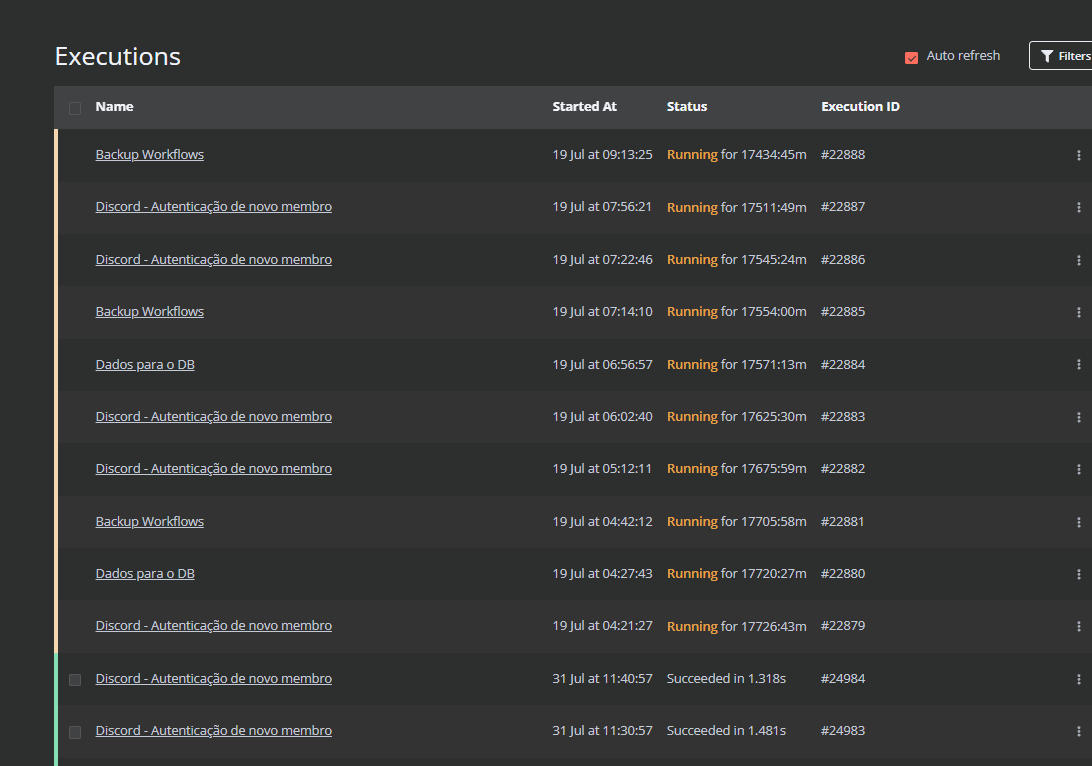Select the checkbox for execution #24984
The height and width of the screenshot is (766, 1092).
(75, 680)
